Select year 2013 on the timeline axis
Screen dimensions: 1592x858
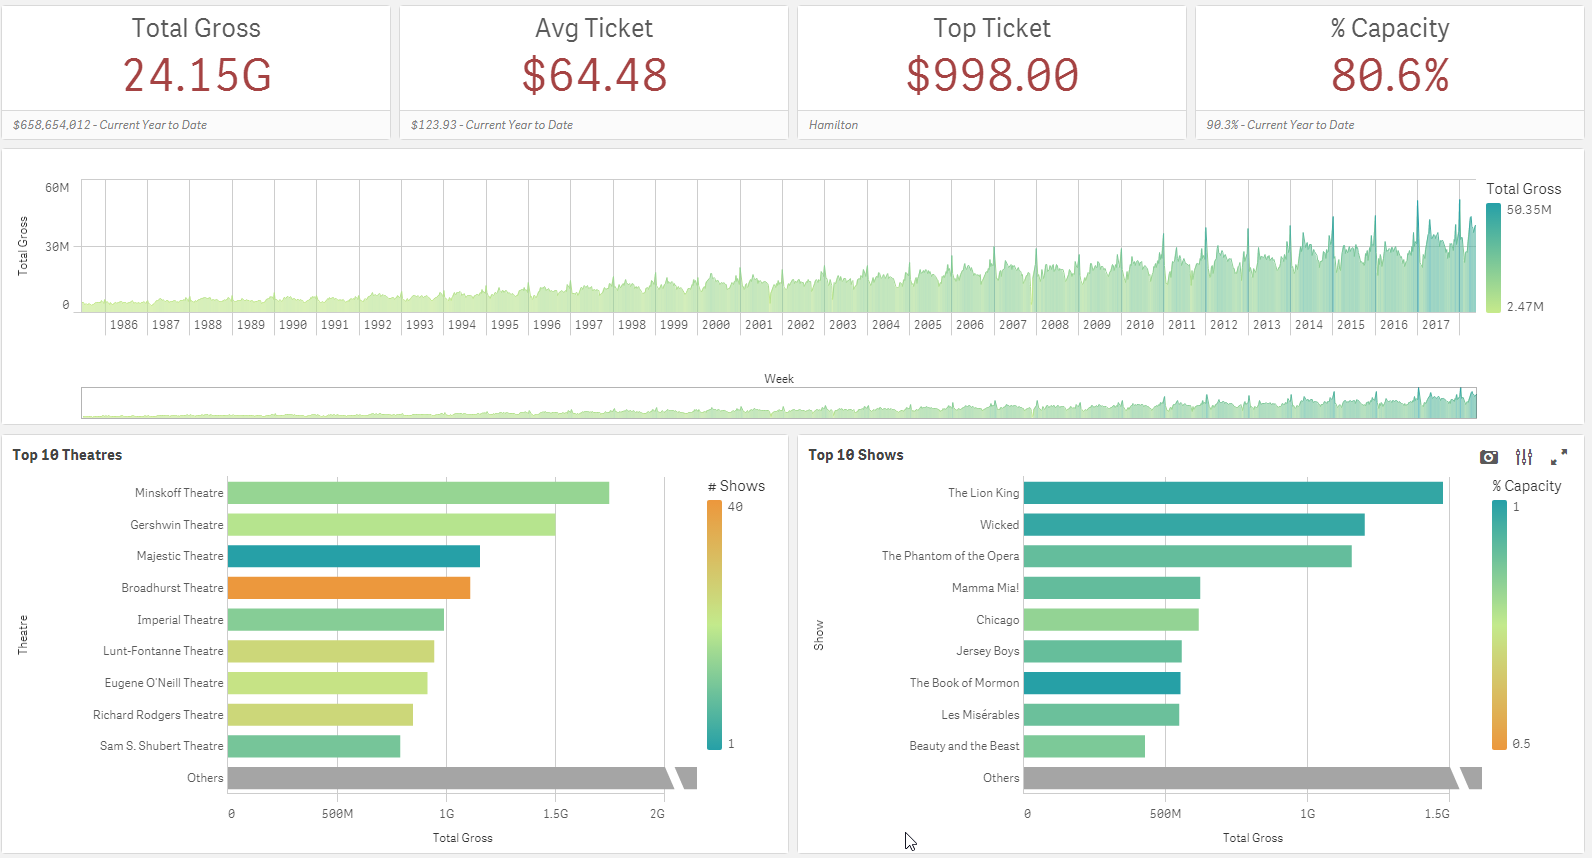pos(1267,325)
